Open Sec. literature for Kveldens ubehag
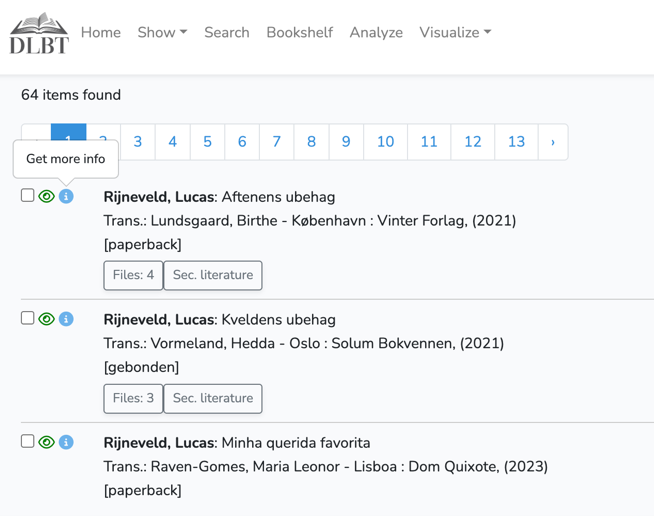Image resolution: width=654 pixels, height=516 pixels. pos(212,398)
